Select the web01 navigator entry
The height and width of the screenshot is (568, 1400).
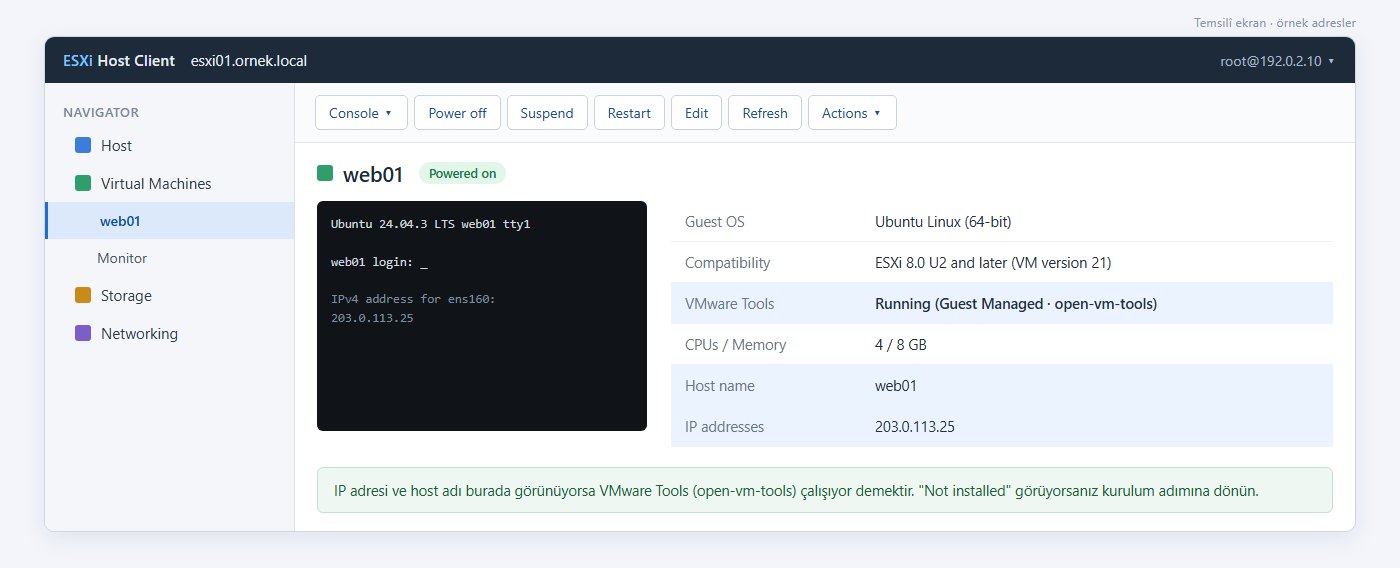169,221
